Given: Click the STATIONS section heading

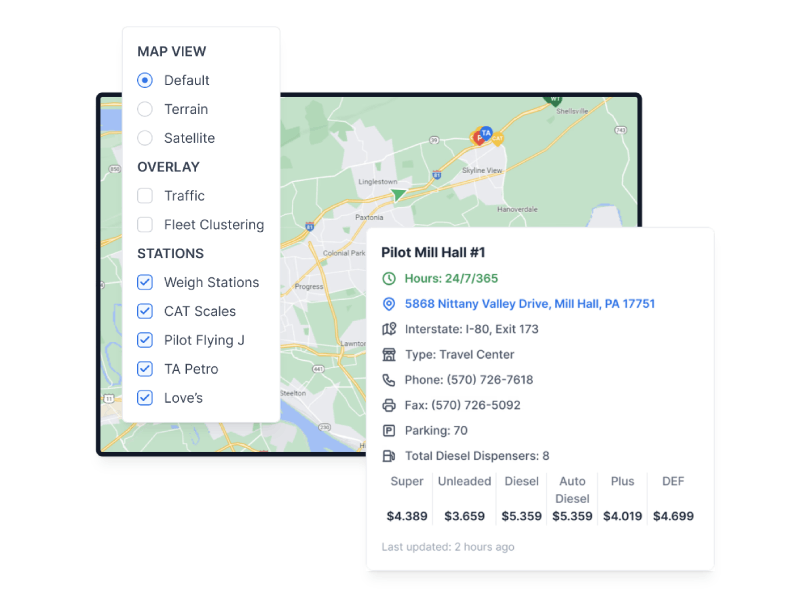Looking at the screenshot, I should [170, 254].
